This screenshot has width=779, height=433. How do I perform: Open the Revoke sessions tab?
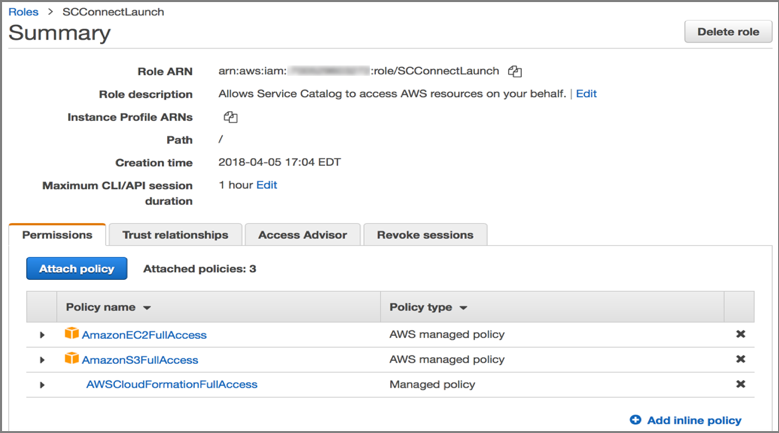click(425, 235)
